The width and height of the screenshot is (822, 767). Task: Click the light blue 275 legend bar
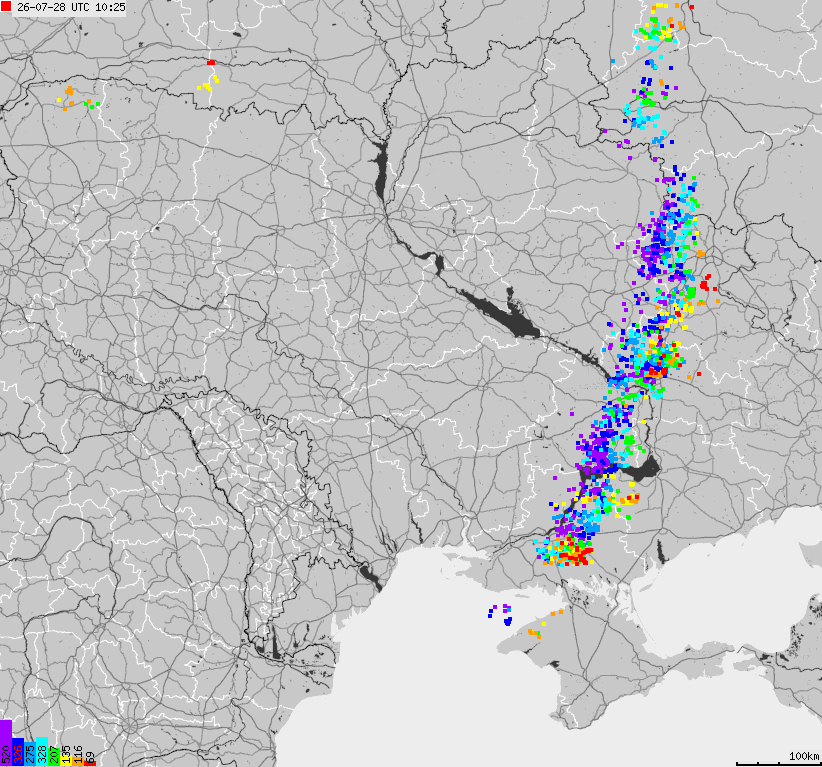coord(30,754)
